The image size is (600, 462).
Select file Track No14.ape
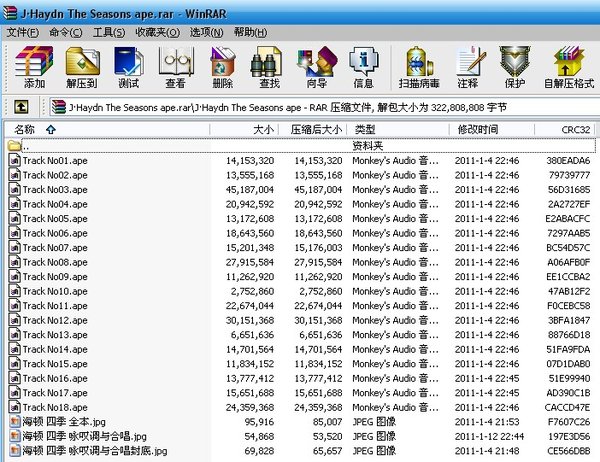coord(55,349)
